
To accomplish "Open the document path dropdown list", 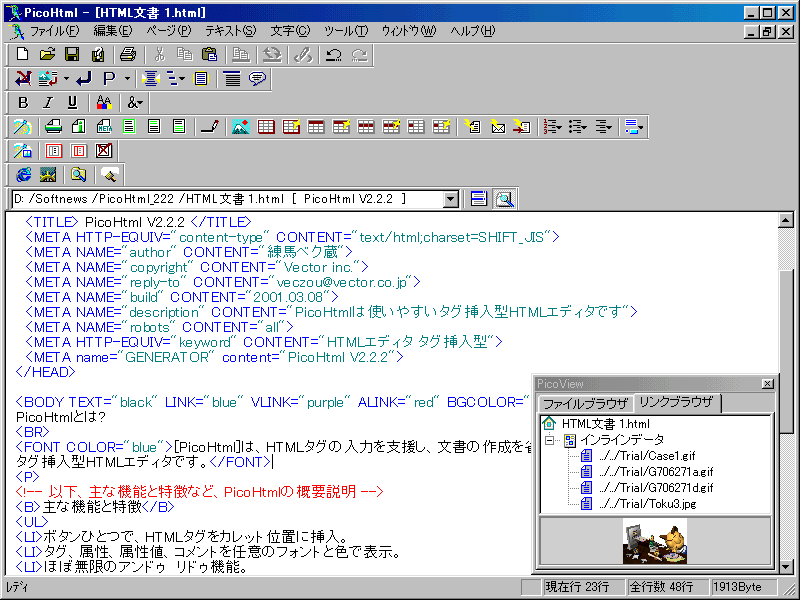I will pos(450,199).
